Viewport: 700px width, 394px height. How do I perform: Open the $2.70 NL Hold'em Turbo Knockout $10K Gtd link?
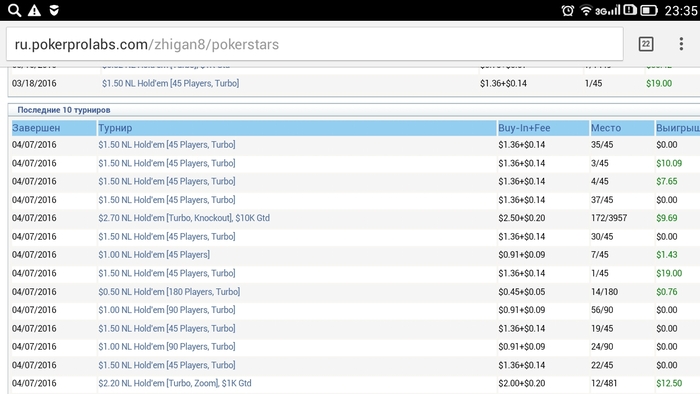coord(184,218)
